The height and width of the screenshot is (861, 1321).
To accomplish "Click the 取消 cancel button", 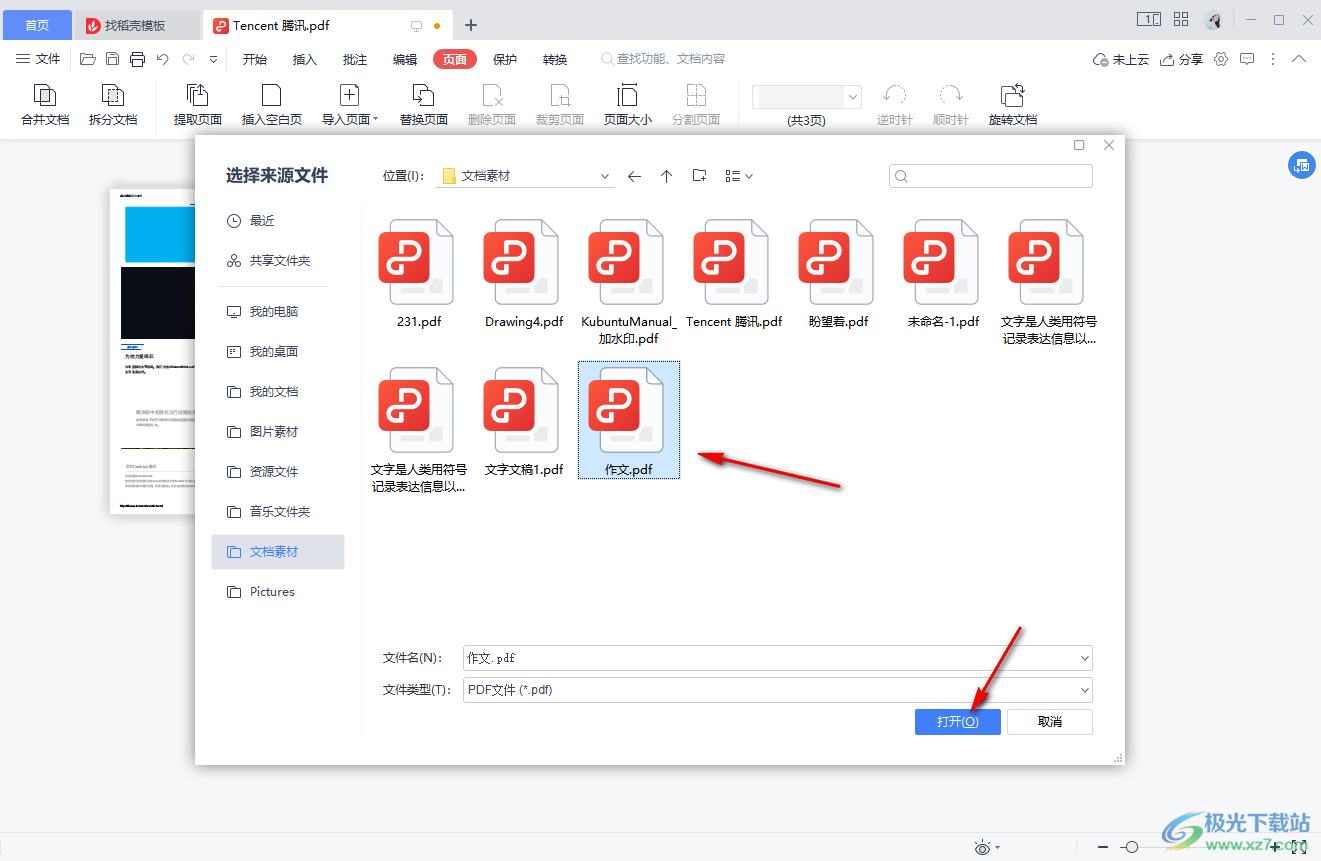I will click(1050, 721).
